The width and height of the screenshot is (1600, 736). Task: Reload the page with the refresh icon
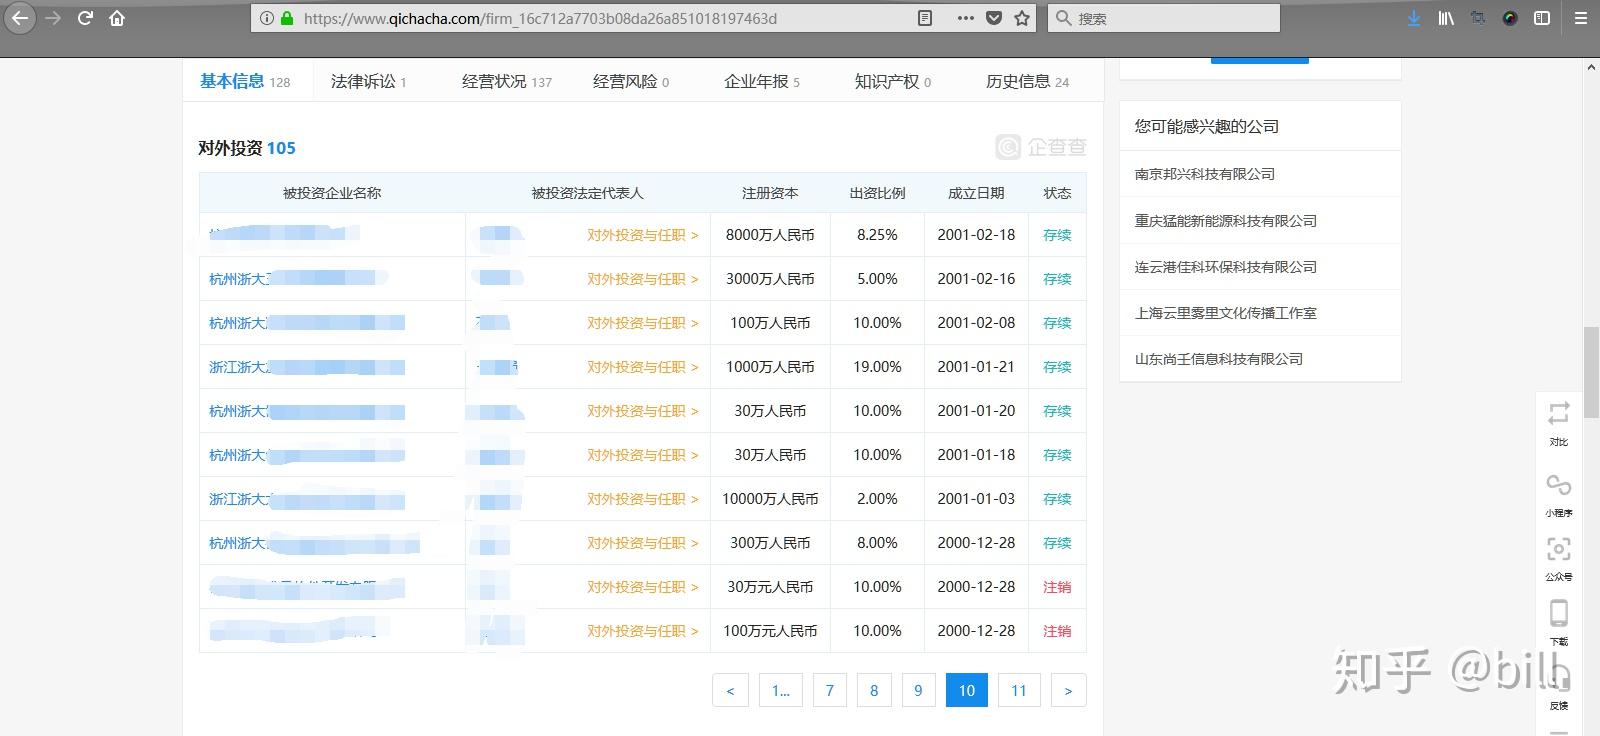click(x=85, y=18)
